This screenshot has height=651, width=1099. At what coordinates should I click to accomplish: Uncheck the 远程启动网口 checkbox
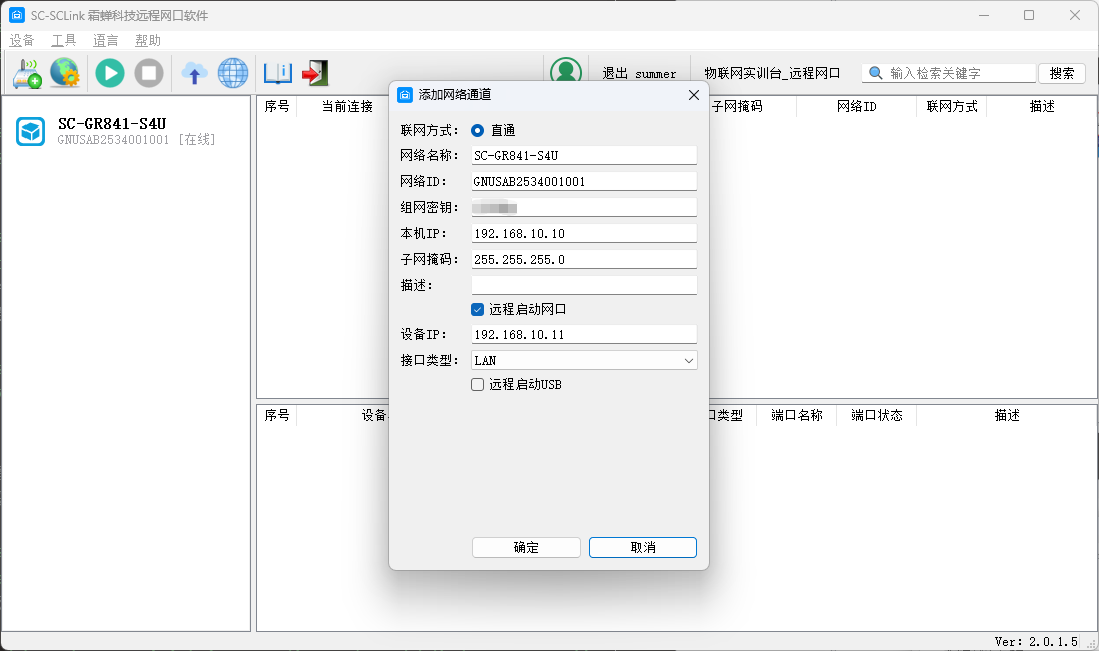tap(478, 310)
